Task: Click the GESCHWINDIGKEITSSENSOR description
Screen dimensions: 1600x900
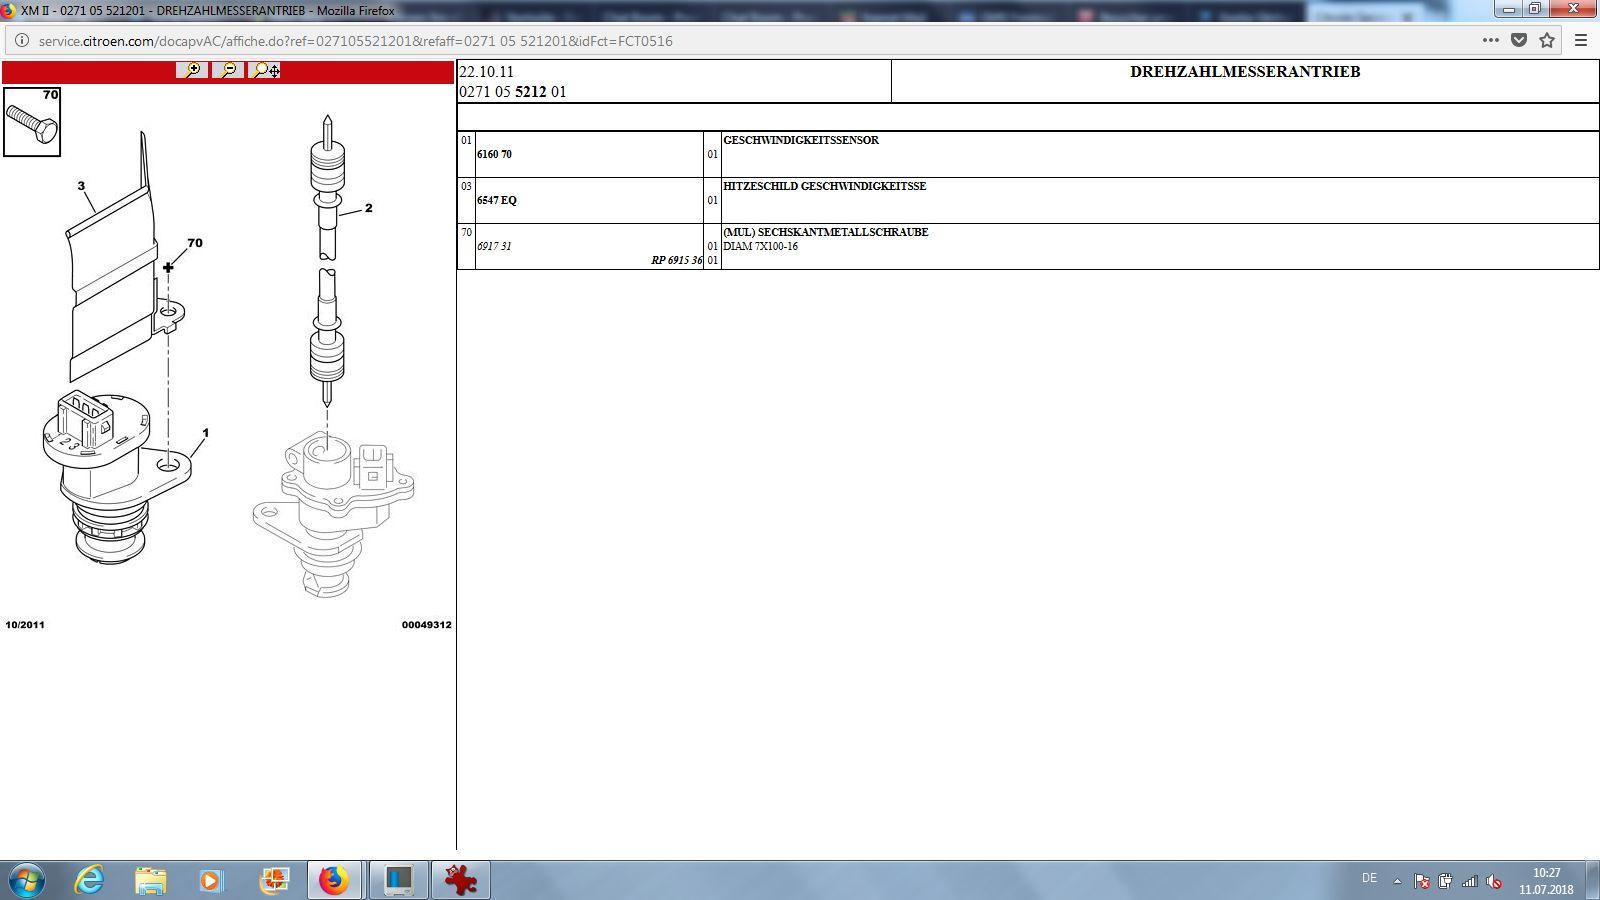Action: (801, 140)
